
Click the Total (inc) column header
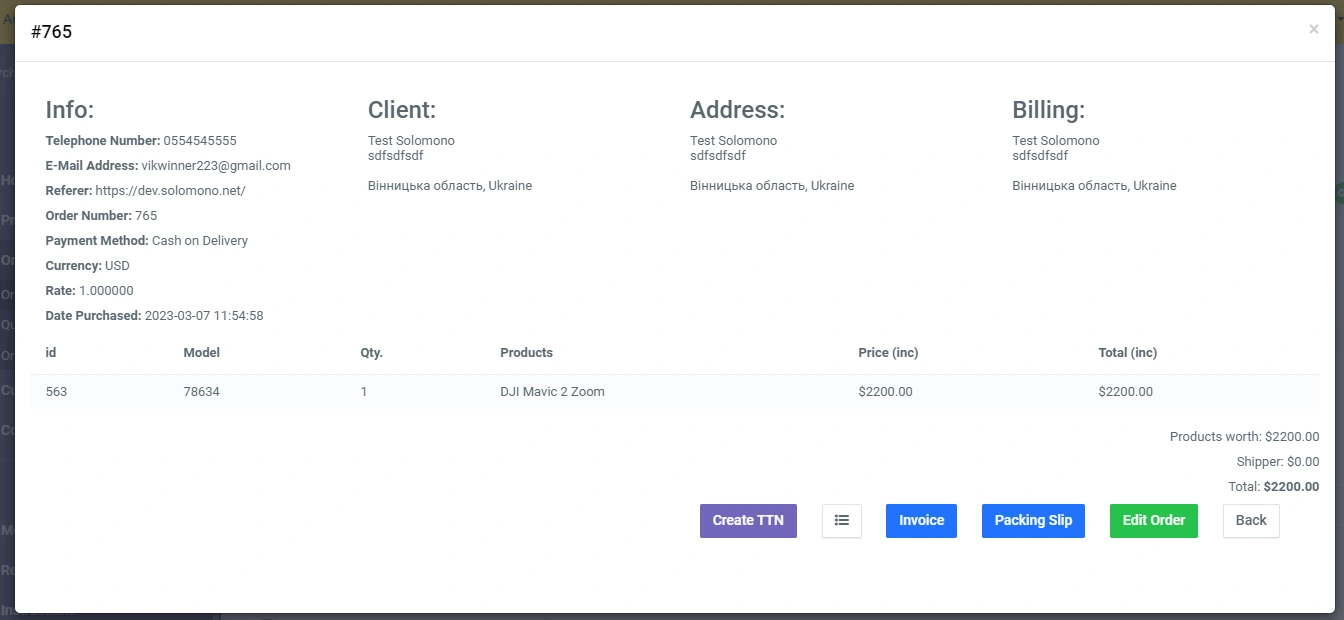(1127, 352)
